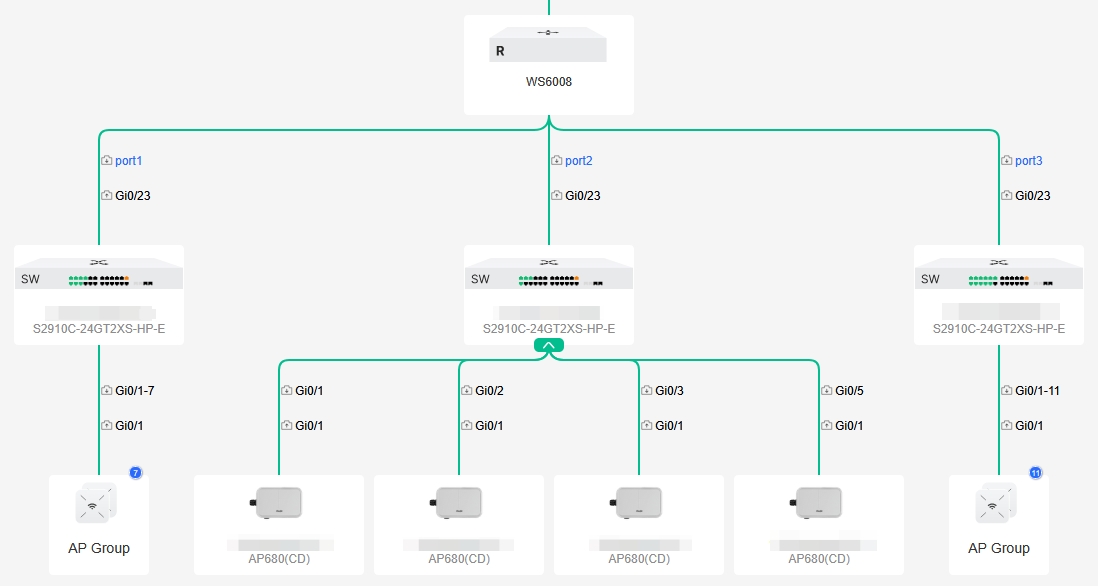
Task: Select the AP680(CD) icon under Gi0/3
Action: coord(637,503)
